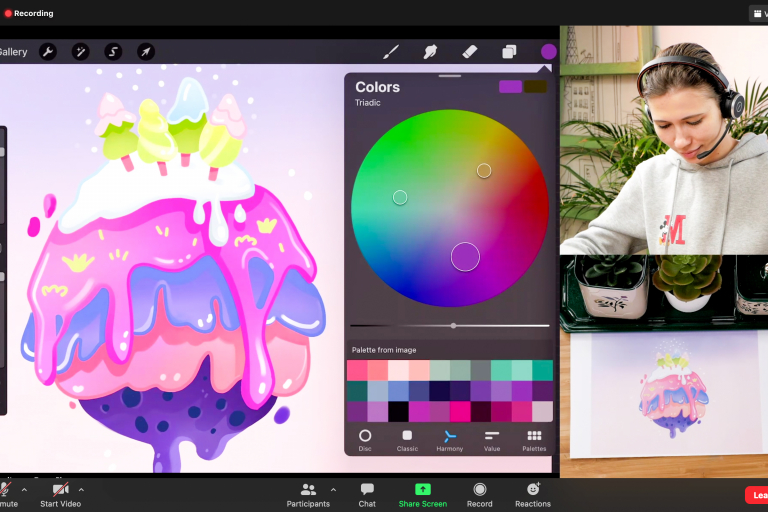768x512 pixels.
Task: Click the green Share Screen button
Action: point(422,493)
